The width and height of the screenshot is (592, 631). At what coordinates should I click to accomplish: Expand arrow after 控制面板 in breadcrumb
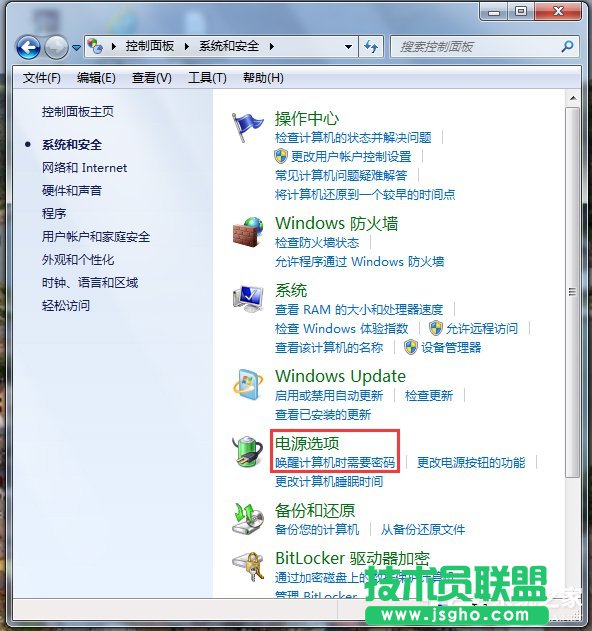(186, 47)
